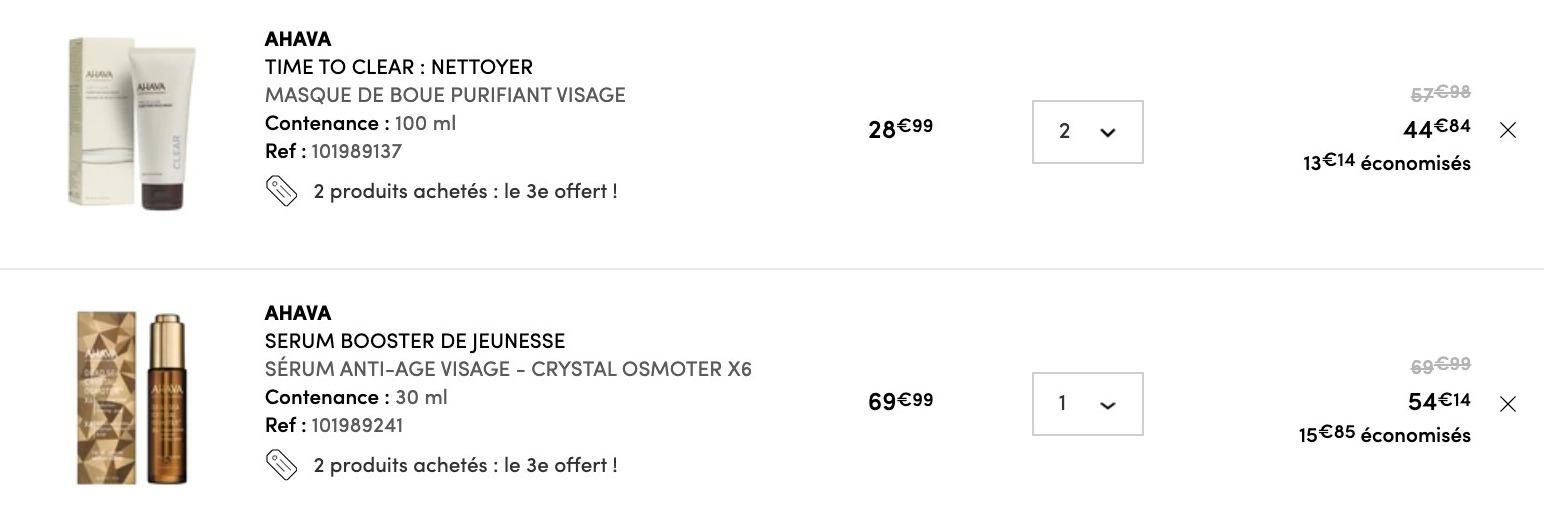Open the AHAVA mud mask product thumbnail
Screen dimensions: 1546x522
[131, 122]
